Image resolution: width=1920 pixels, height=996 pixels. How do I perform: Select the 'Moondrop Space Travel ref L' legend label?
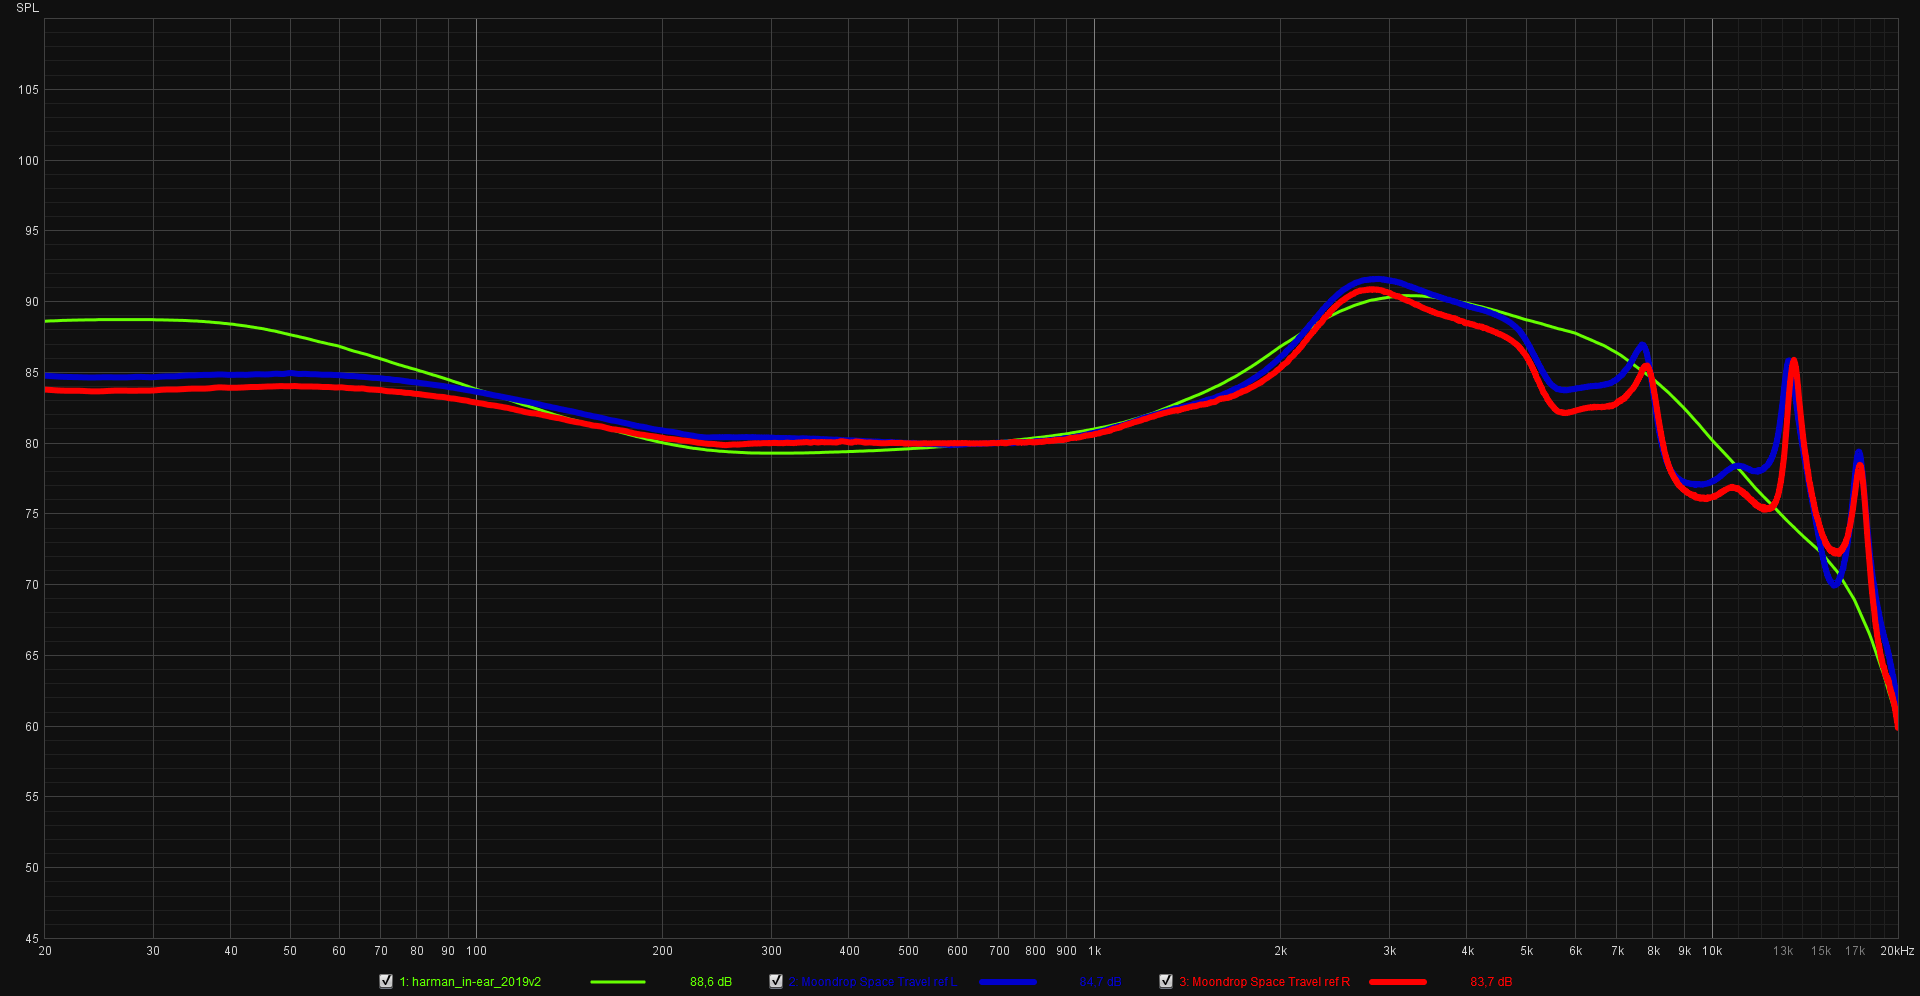[871, 982]
